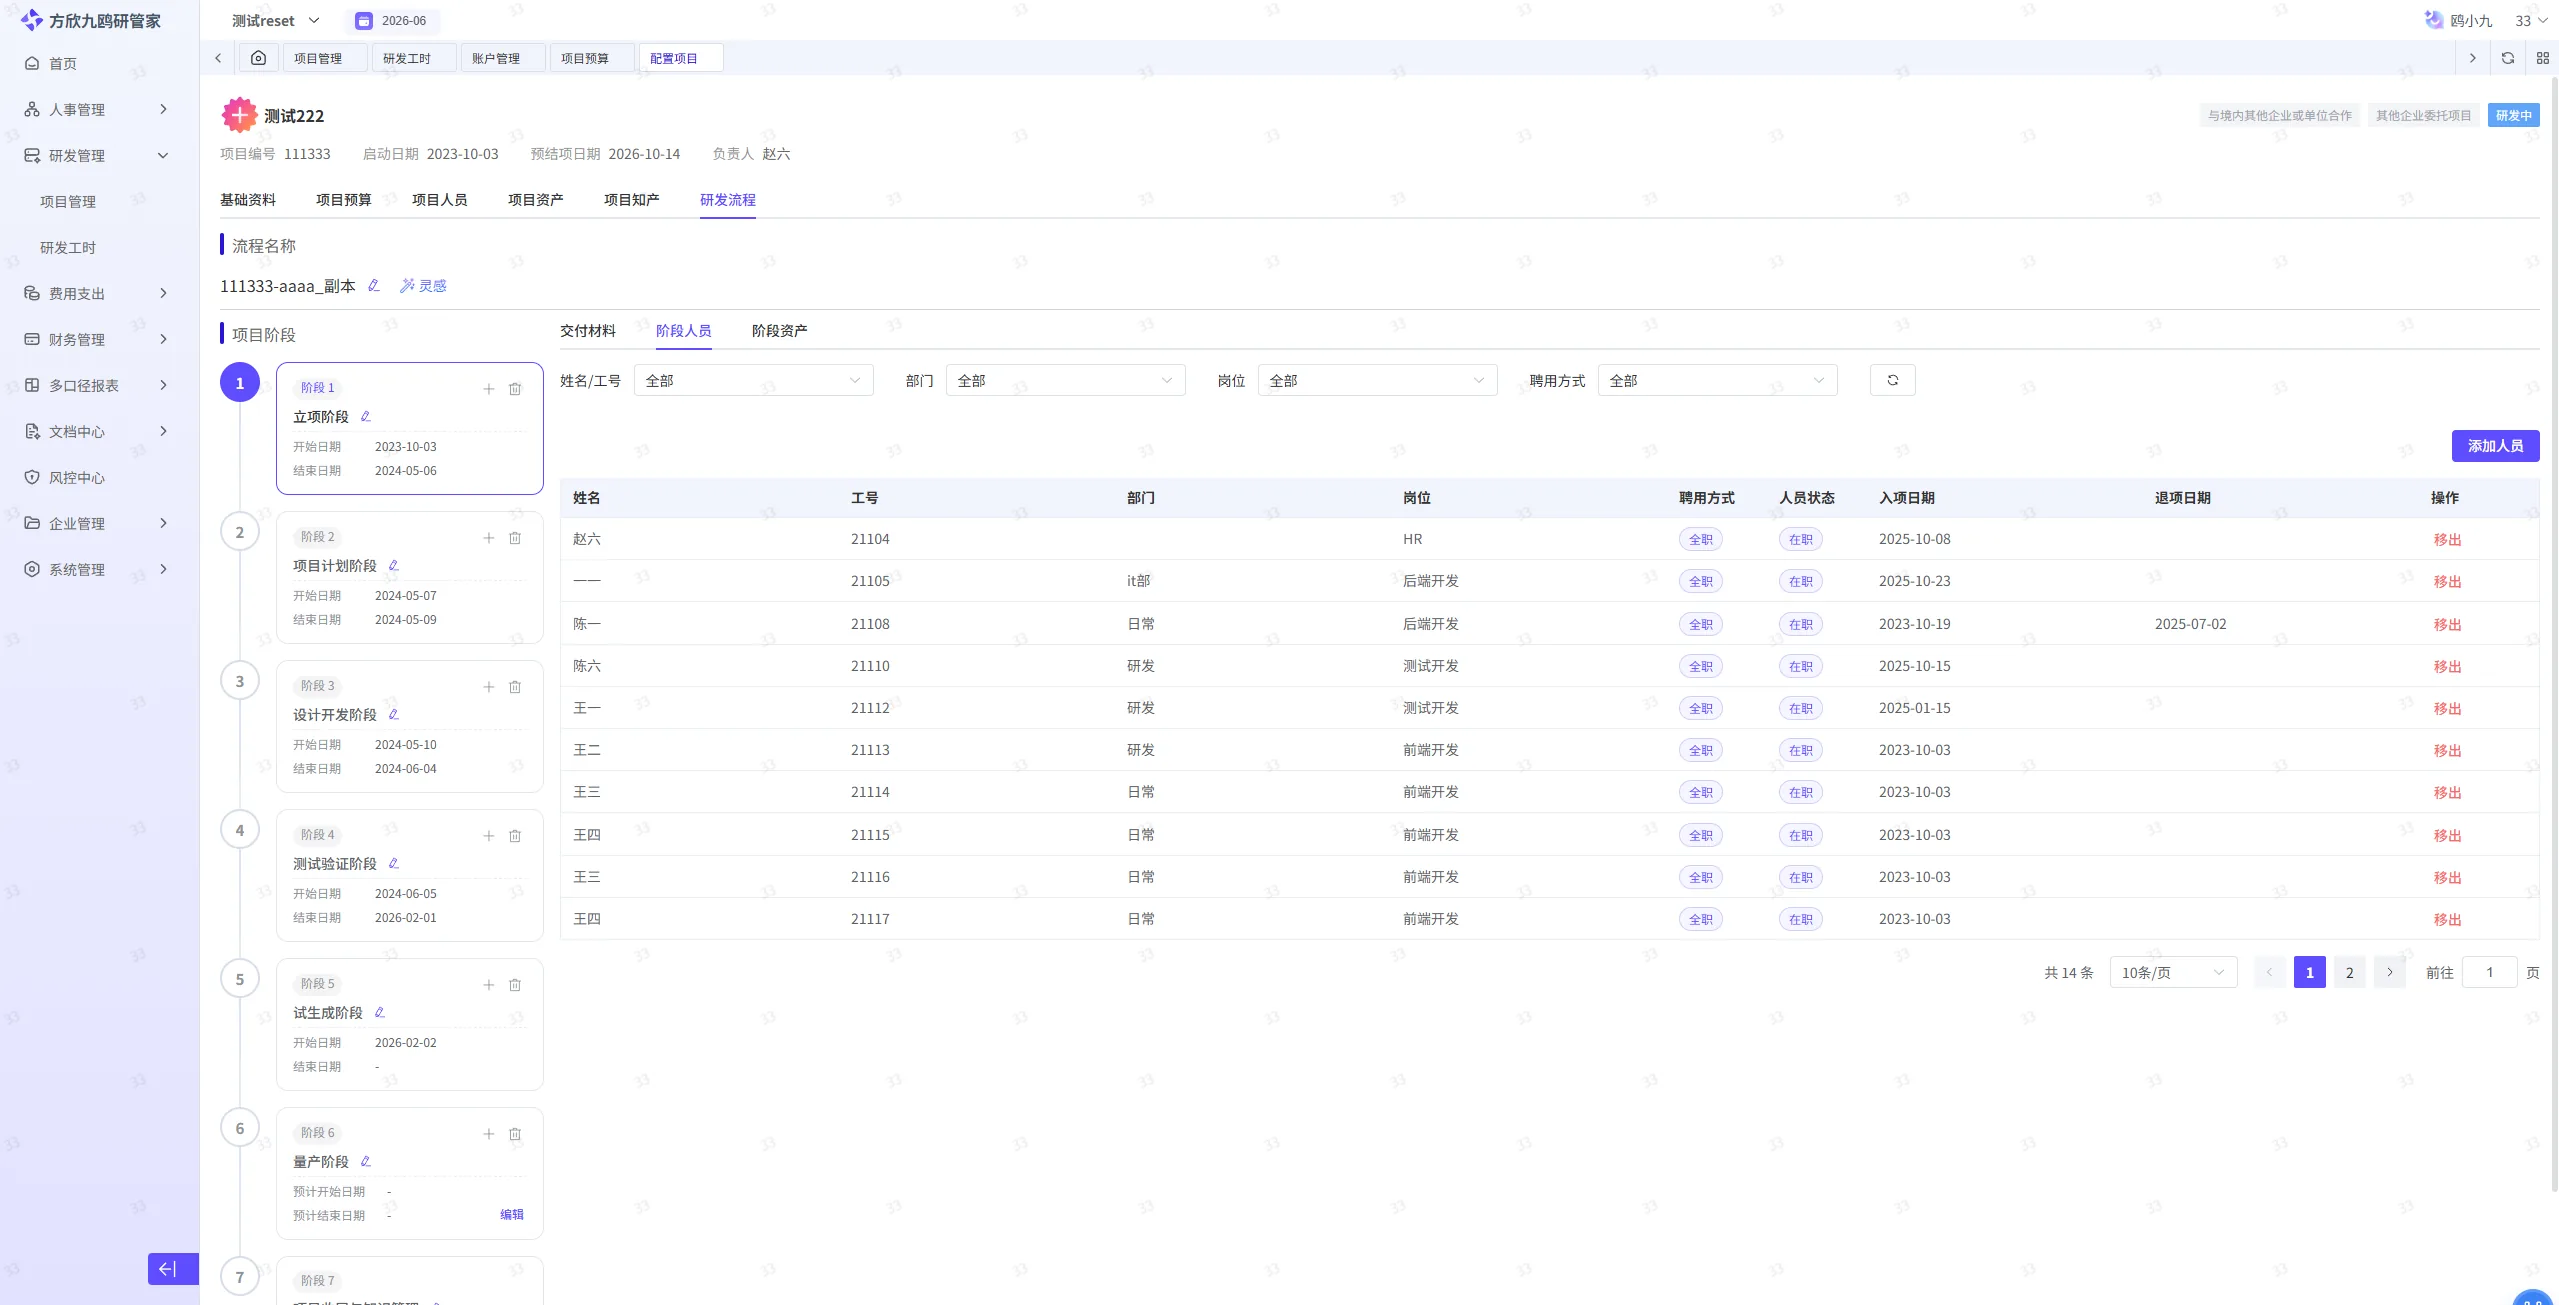Click the 前往 page number input field
2559x1305 pixels.
[x=2489, y=973]
